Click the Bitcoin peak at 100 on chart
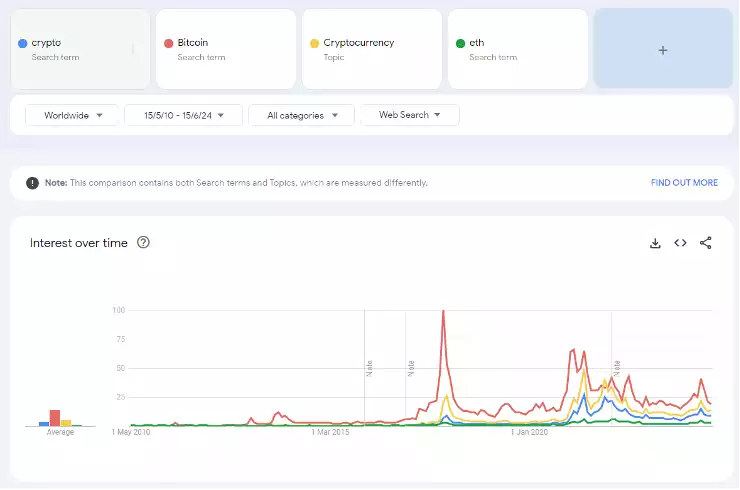Viewport: 740px width, 490px height. pyautogui.click(x=443, y=311)
